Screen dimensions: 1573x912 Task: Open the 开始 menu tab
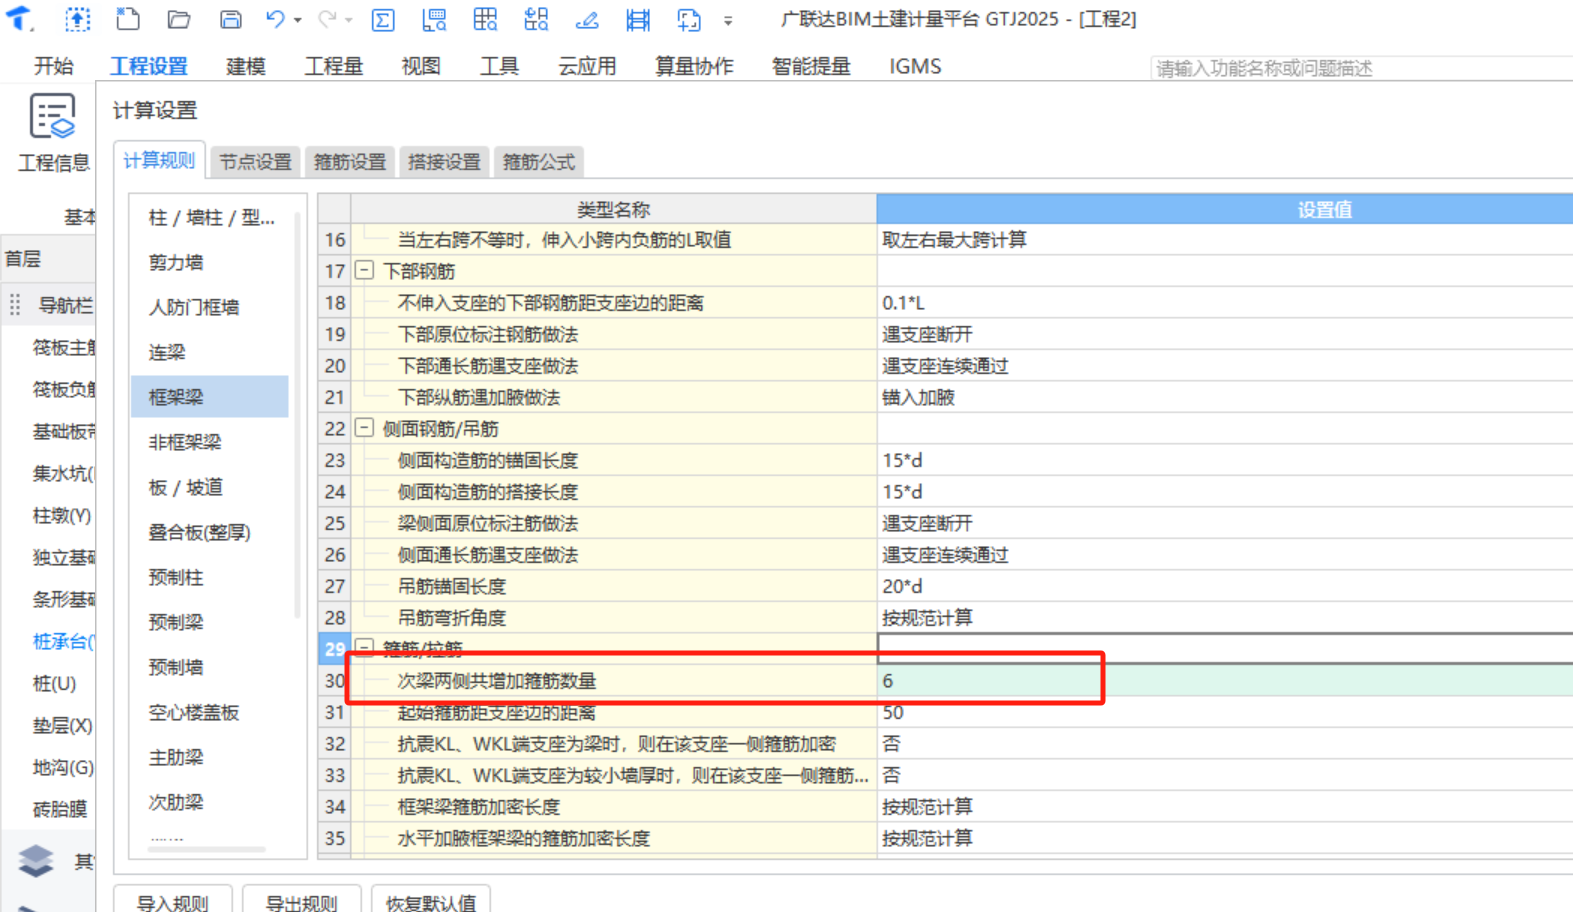pyautogui.click(x=53, y=66)
